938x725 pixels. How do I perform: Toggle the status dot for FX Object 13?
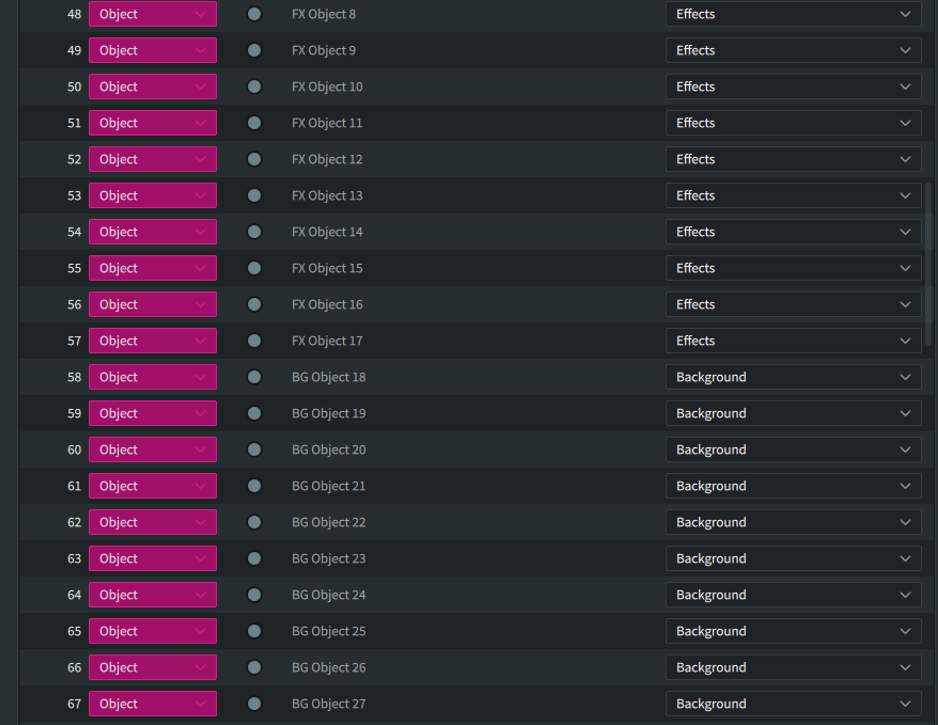(254, 196)
